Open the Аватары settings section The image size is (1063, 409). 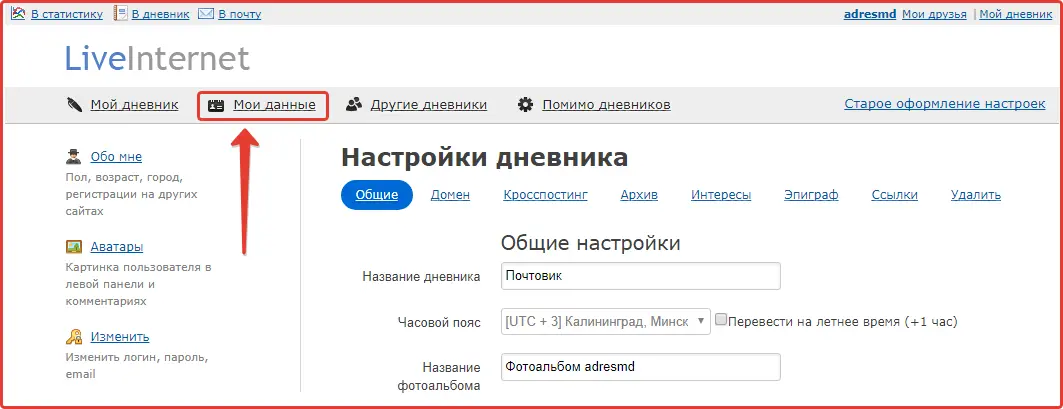[117, 247]
